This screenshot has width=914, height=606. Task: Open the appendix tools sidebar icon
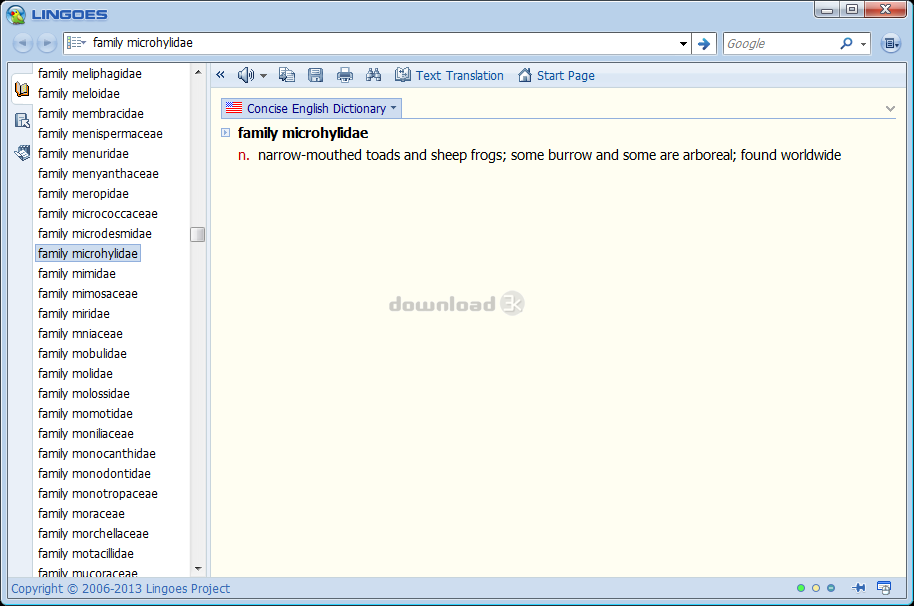click(x=22, y=153)
